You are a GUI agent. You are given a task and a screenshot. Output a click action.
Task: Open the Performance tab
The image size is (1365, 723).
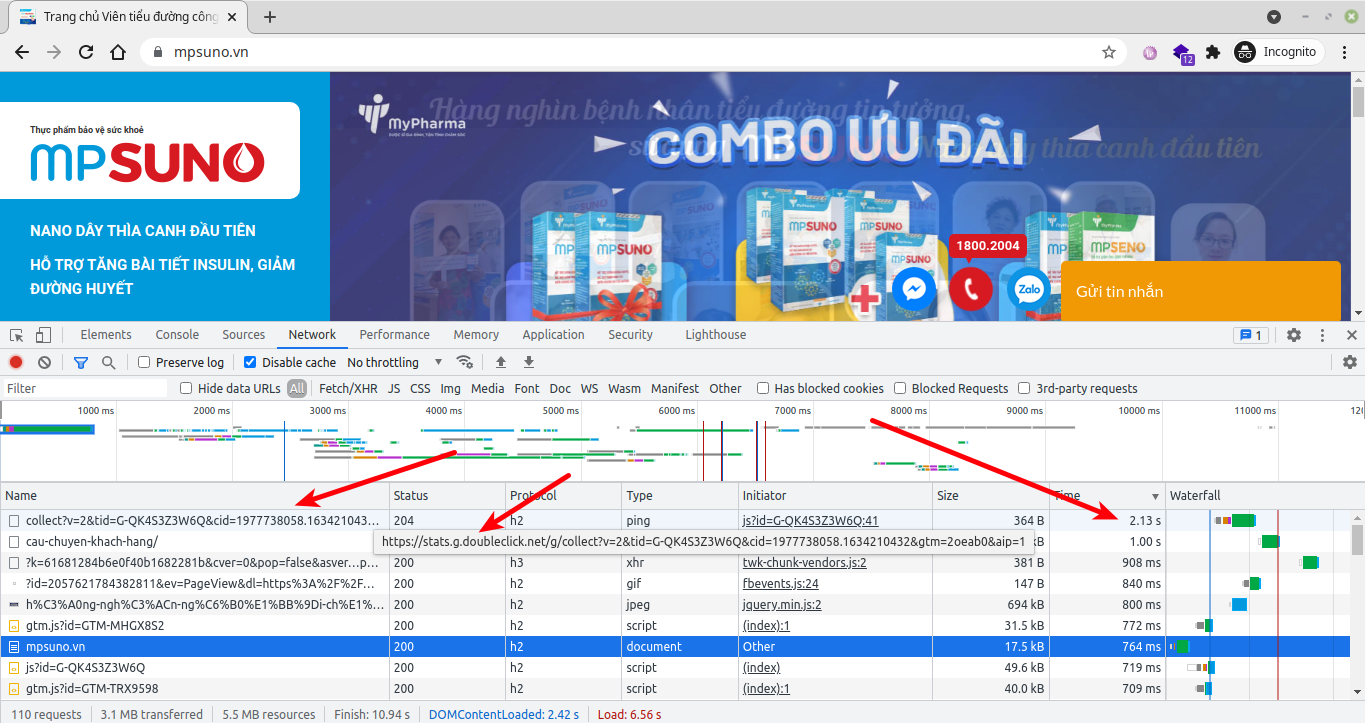tap(394, 335)
